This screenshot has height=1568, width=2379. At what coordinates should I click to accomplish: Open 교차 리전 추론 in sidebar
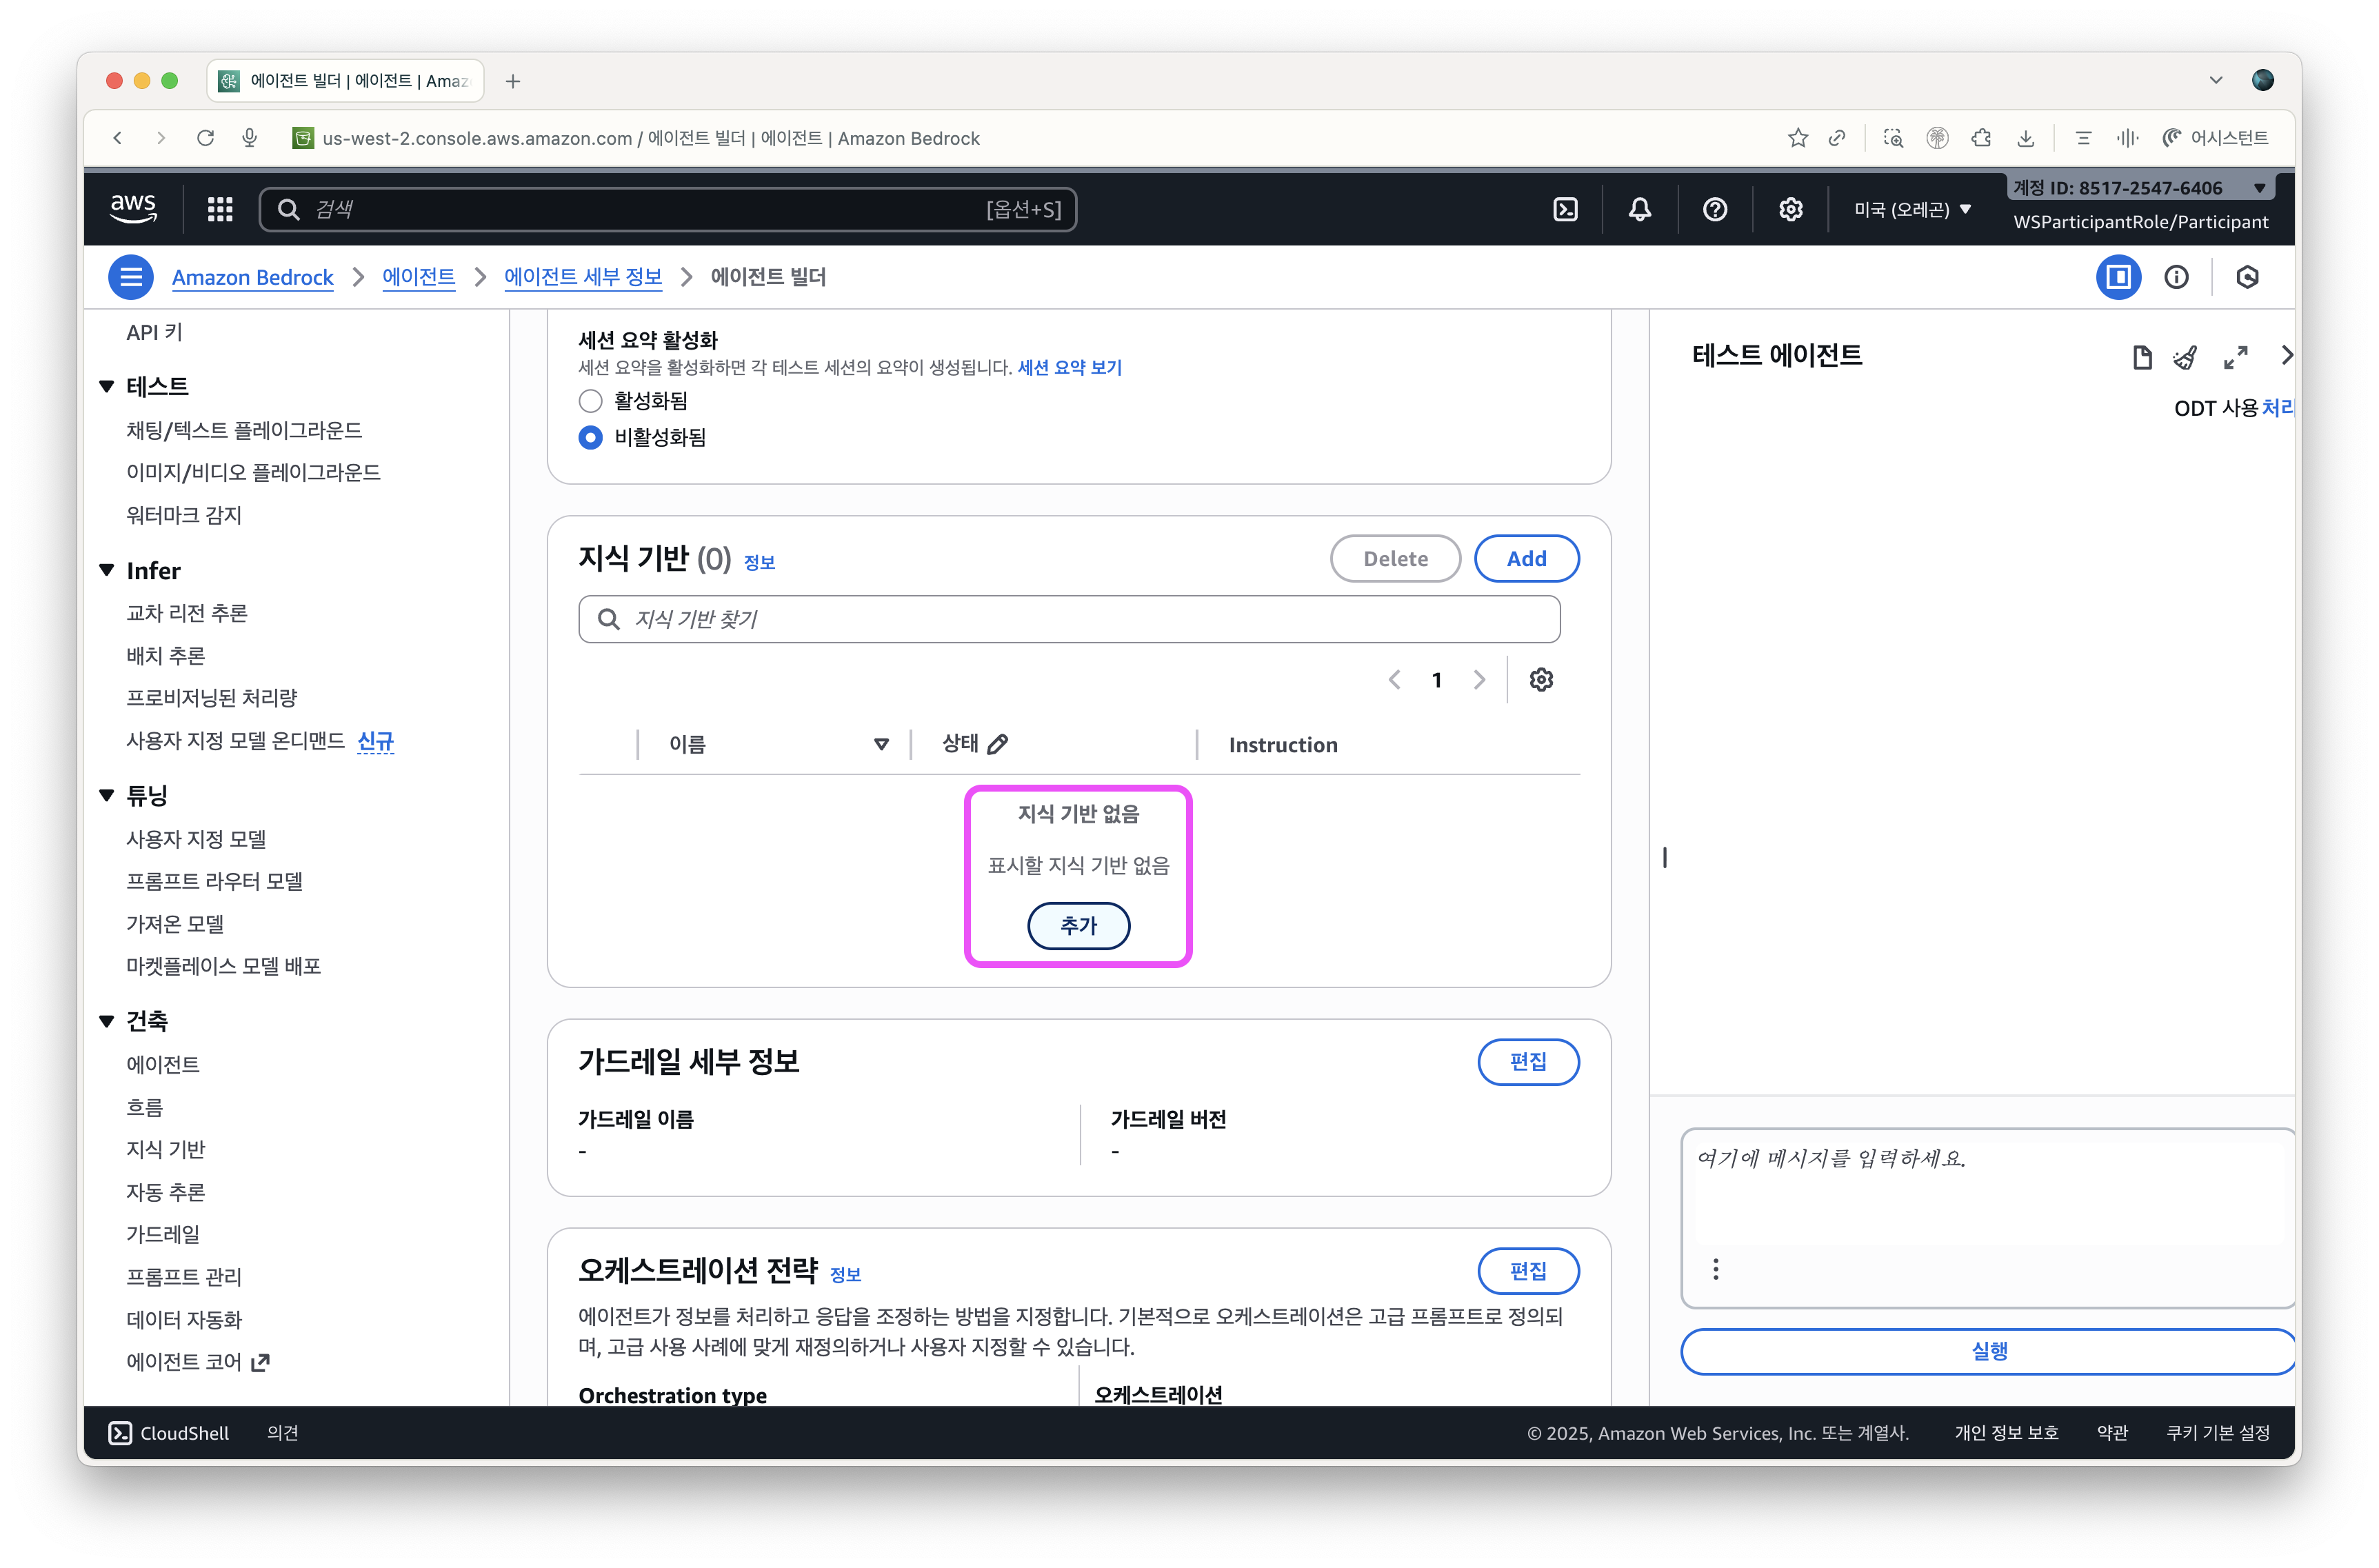coord(187,613)
